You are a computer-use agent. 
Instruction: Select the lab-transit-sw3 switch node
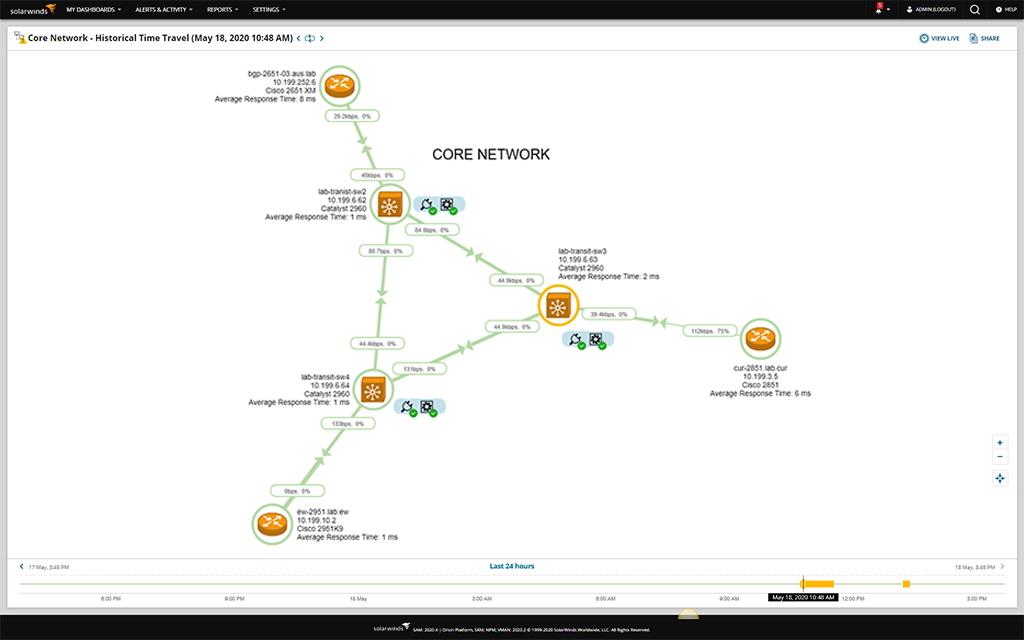pos(558,307)
